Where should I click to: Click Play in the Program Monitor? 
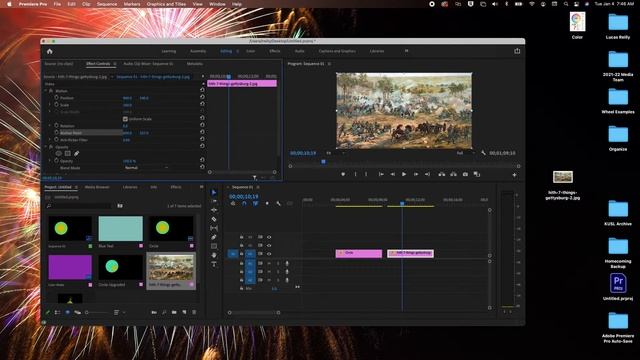coord(404,174)
